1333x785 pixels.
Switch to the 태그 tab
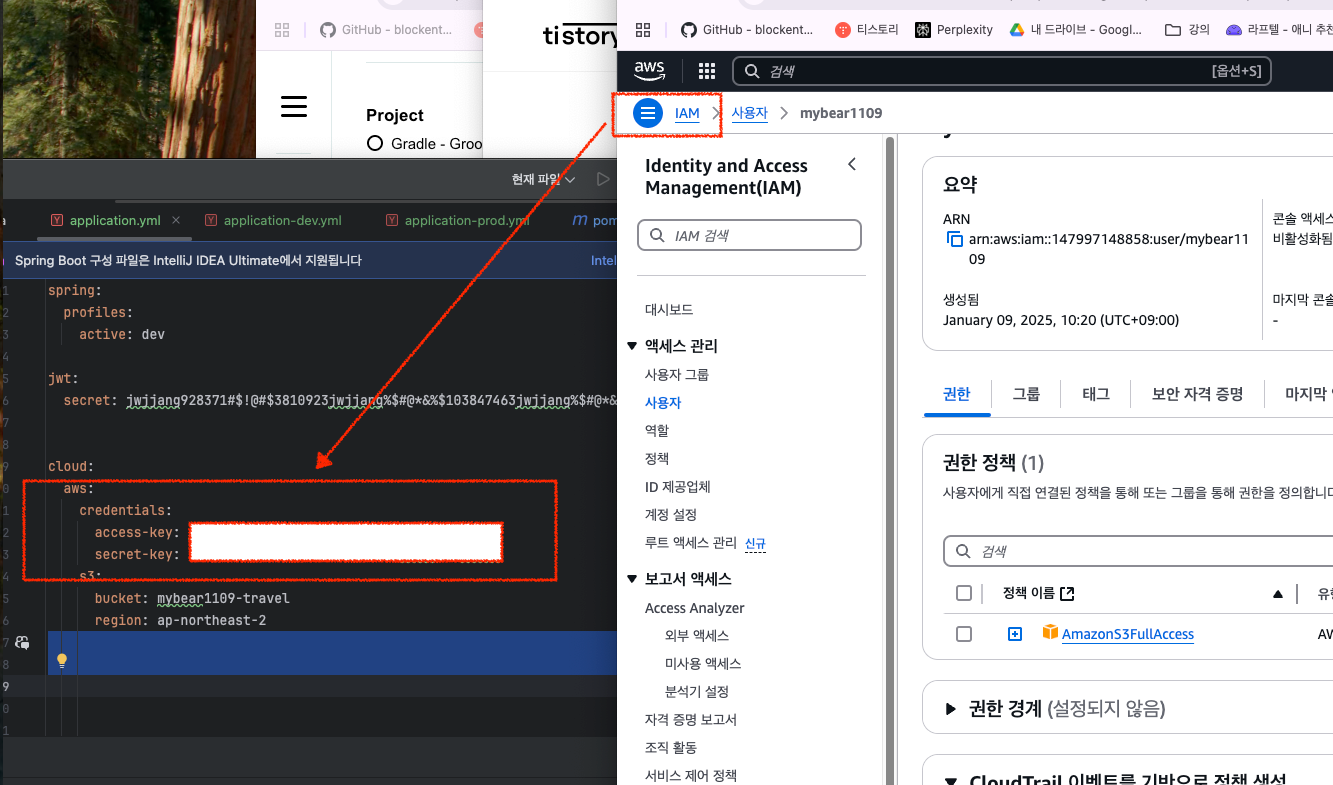tap(1096, 394)
